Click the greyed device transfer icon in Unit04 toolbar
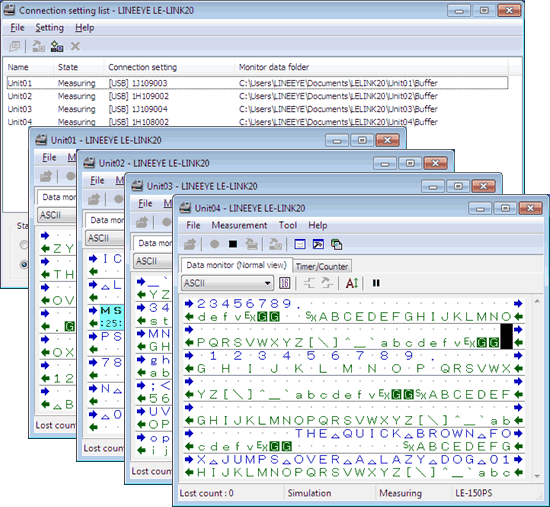Screen dimensions: 550x507 tap(276, 244)
